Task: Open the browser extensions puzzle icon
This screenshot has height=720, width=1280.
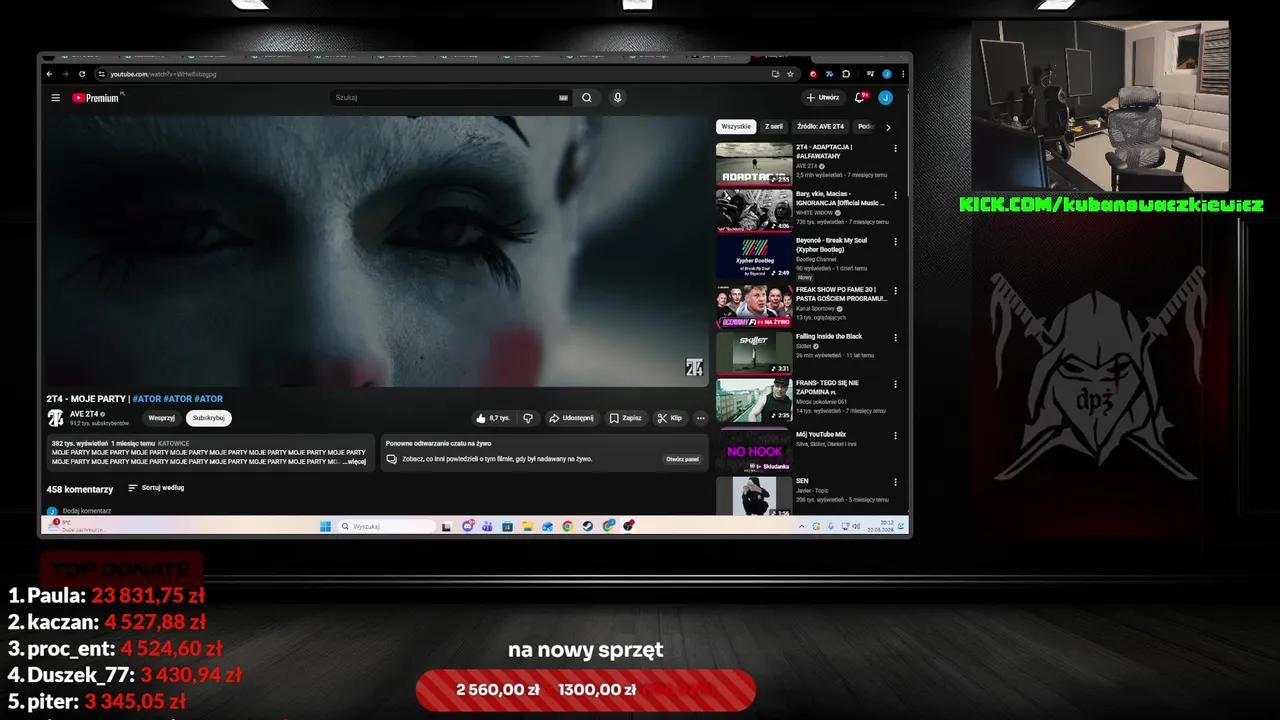Action: [846, 74]
